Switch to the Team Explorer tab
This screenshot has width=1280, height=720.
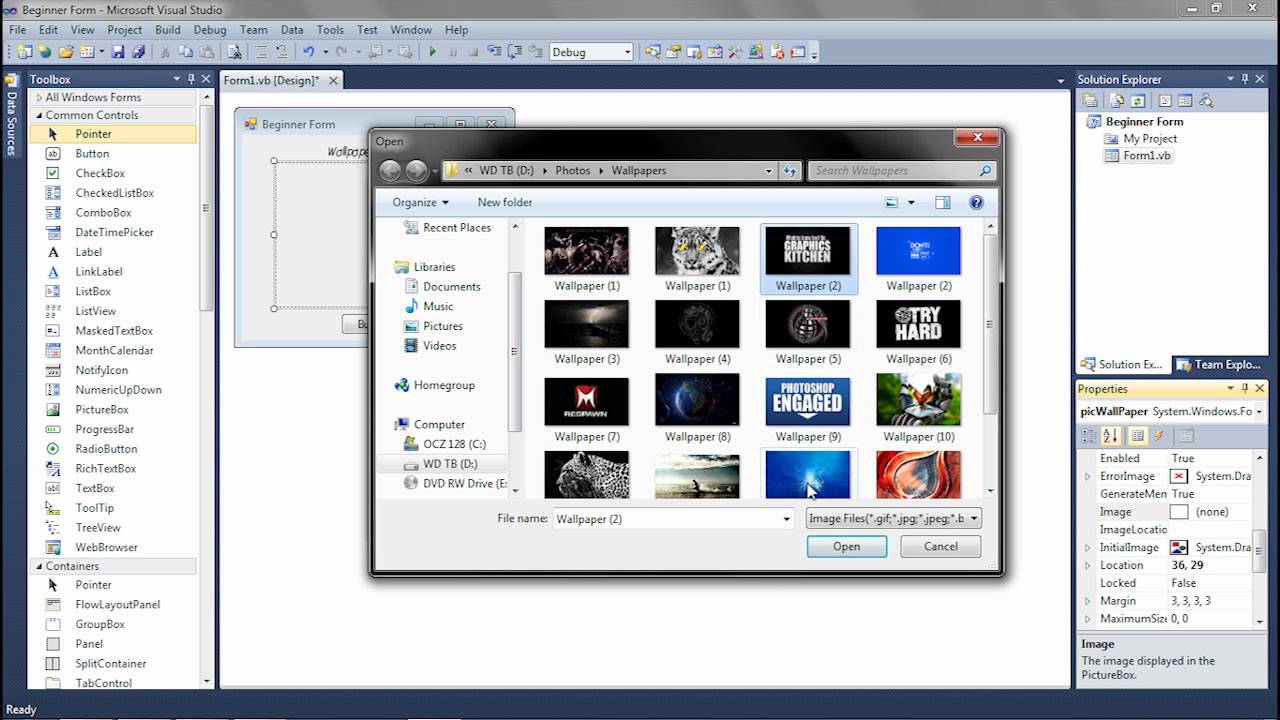tap(1221, 365)
